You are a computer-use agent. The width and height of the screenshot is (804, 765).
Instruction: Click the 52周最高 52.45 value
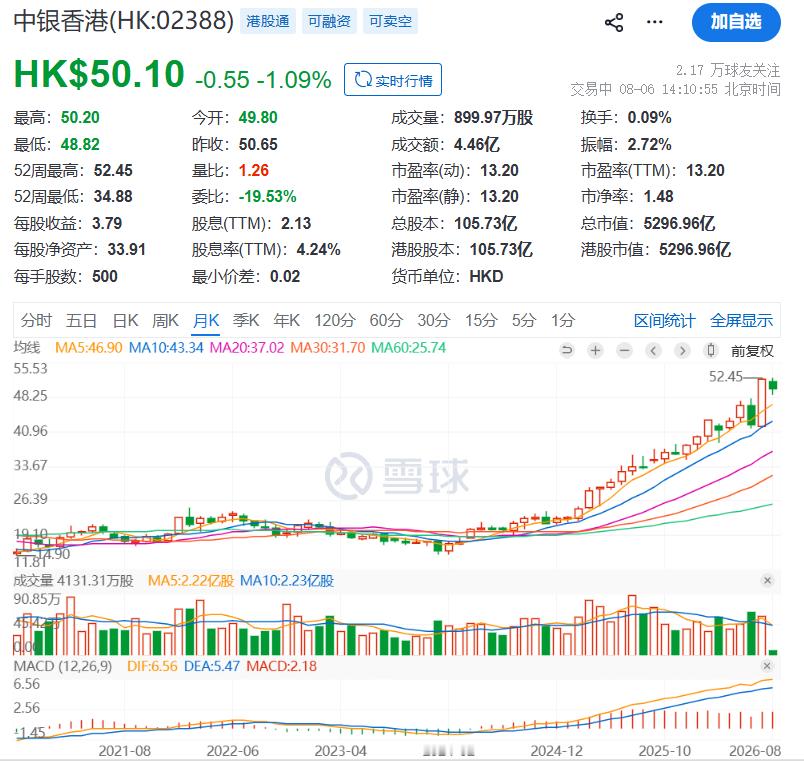pos(113,170)
